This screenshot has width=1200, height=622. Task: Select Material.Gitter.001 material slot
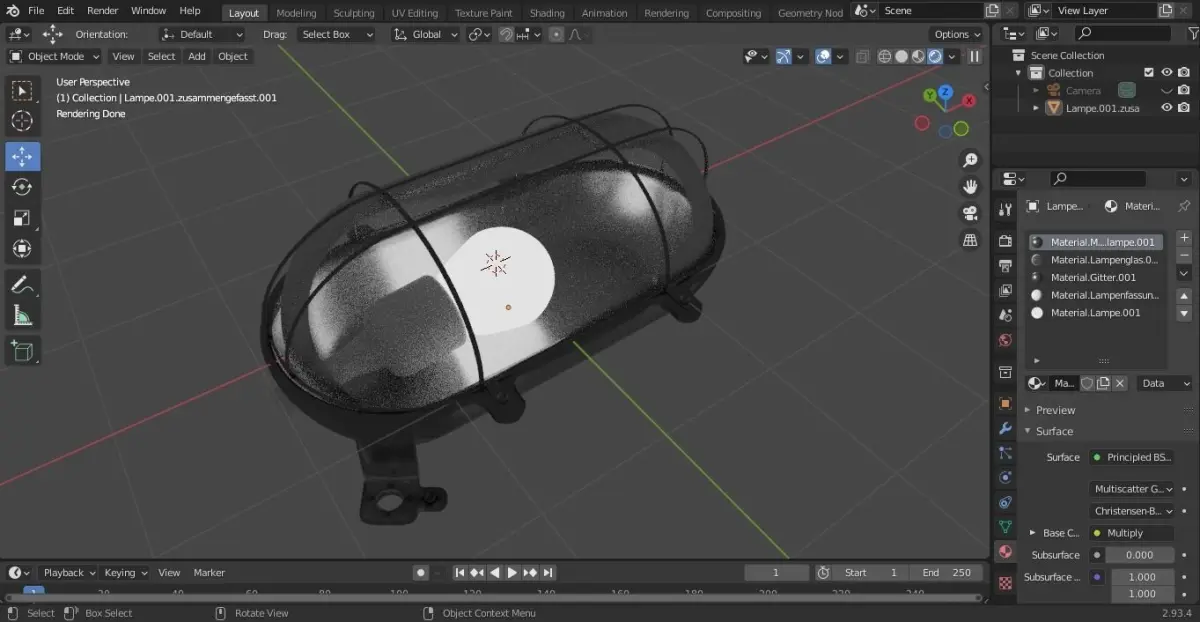click(1094, 277)
